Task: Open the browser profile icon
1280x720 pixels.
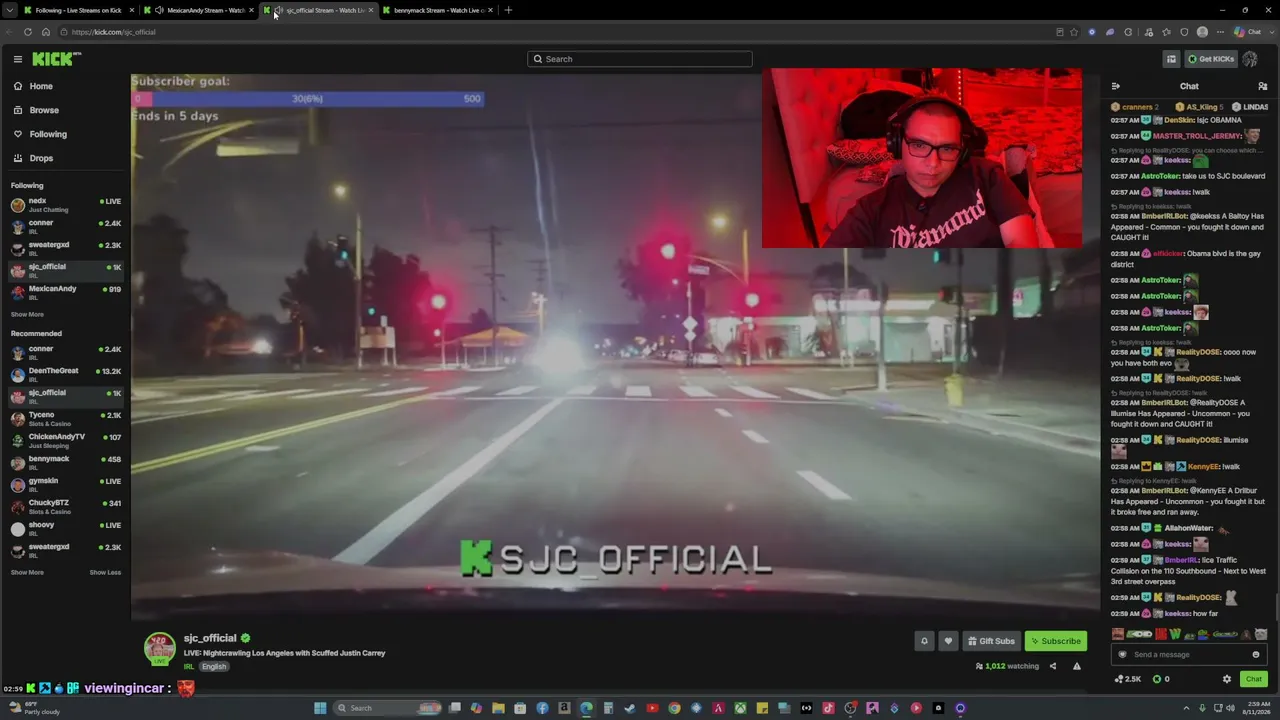Action: [x=1202, y=32]
